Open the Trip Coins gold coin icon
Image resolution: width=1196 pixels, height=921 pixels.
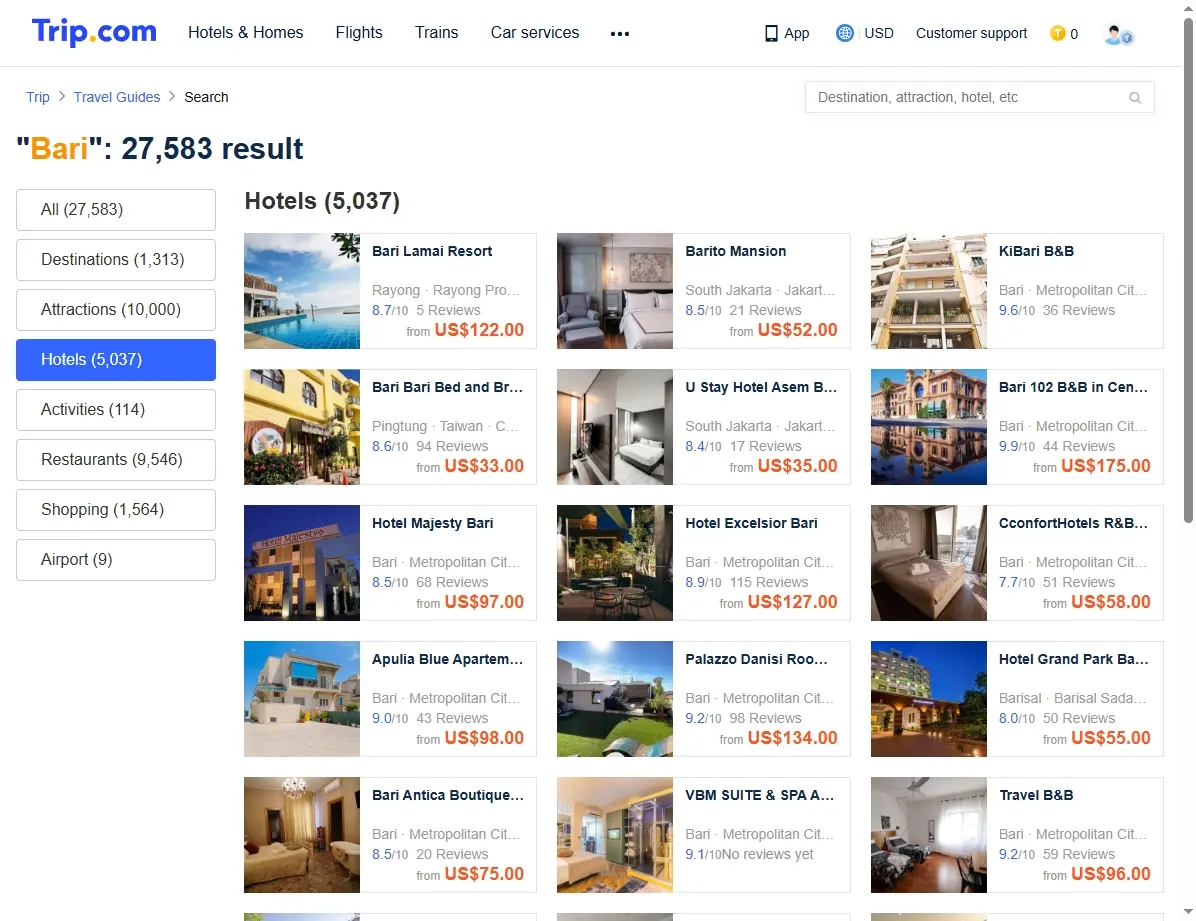1057,33
